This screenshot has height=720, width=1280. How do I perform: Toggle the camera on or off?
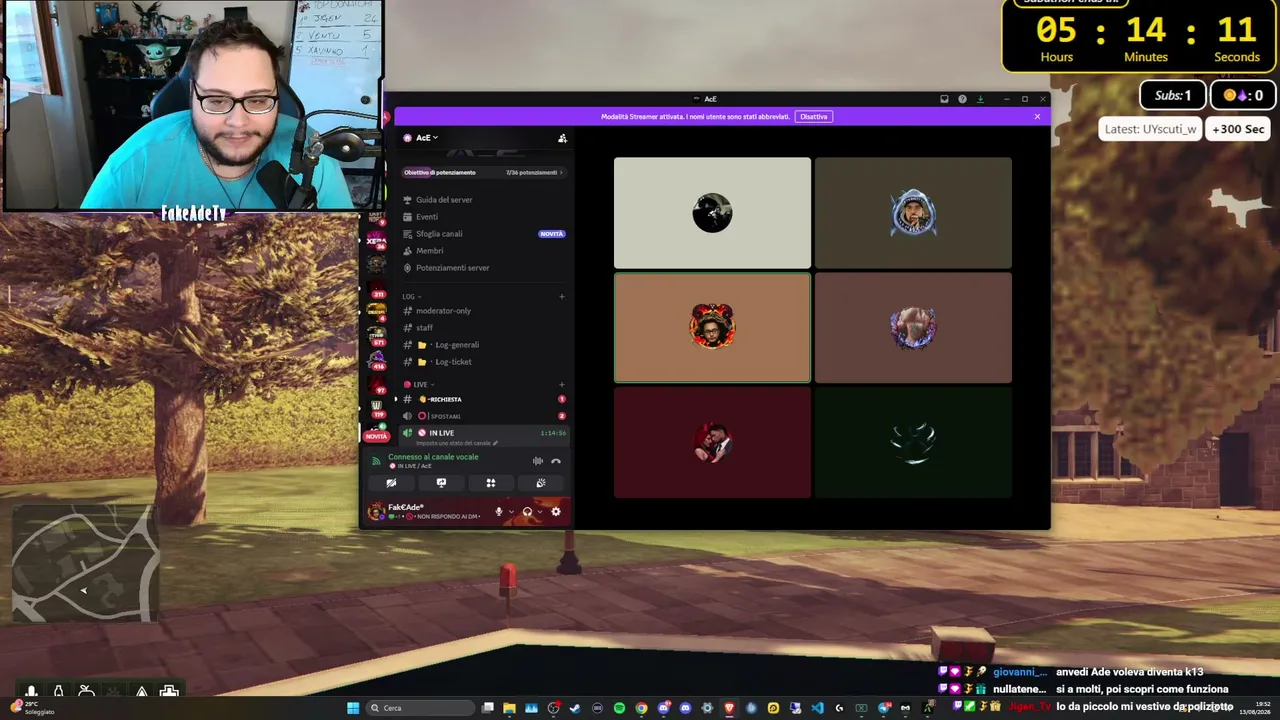point(391,483)
